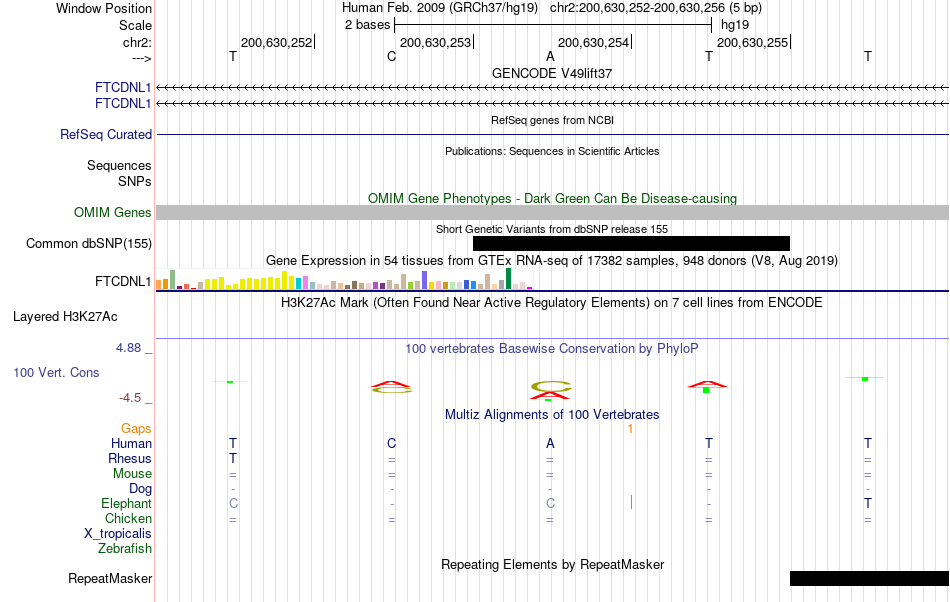Image resolution: width=950 pixels, height=602 pixels.
Task: Open the OMIM Gene Phenotypes track title
Action: click(552, 199)
